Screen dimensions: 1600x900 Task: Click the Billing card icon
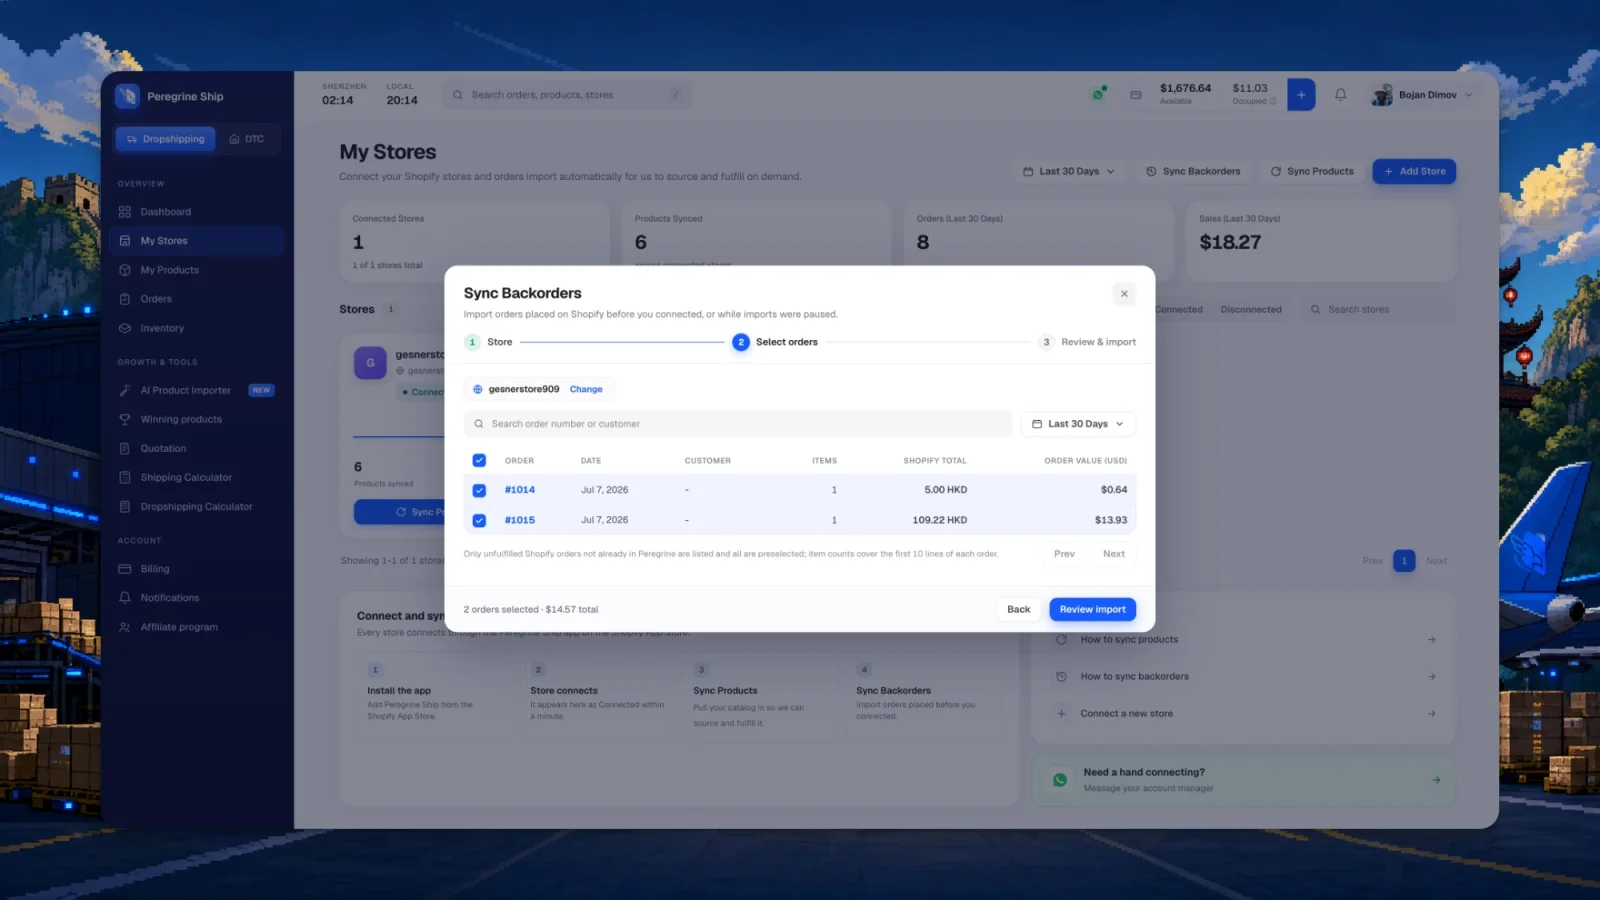pyautogui.click(x=125, y=569)
